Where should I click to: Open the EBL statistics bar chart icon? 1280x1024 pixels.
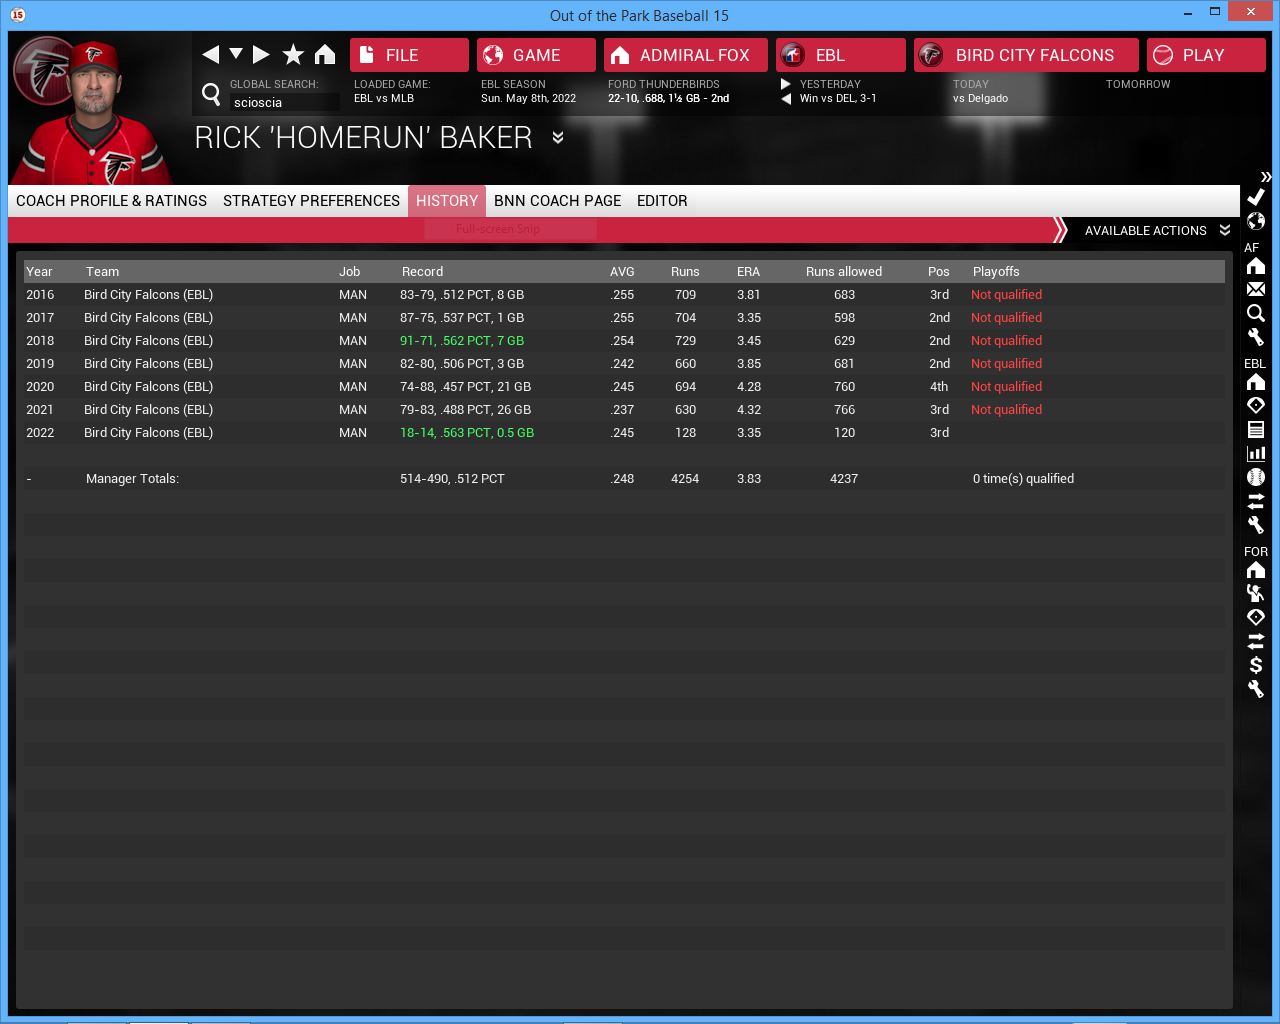[x=1256, y=453]
